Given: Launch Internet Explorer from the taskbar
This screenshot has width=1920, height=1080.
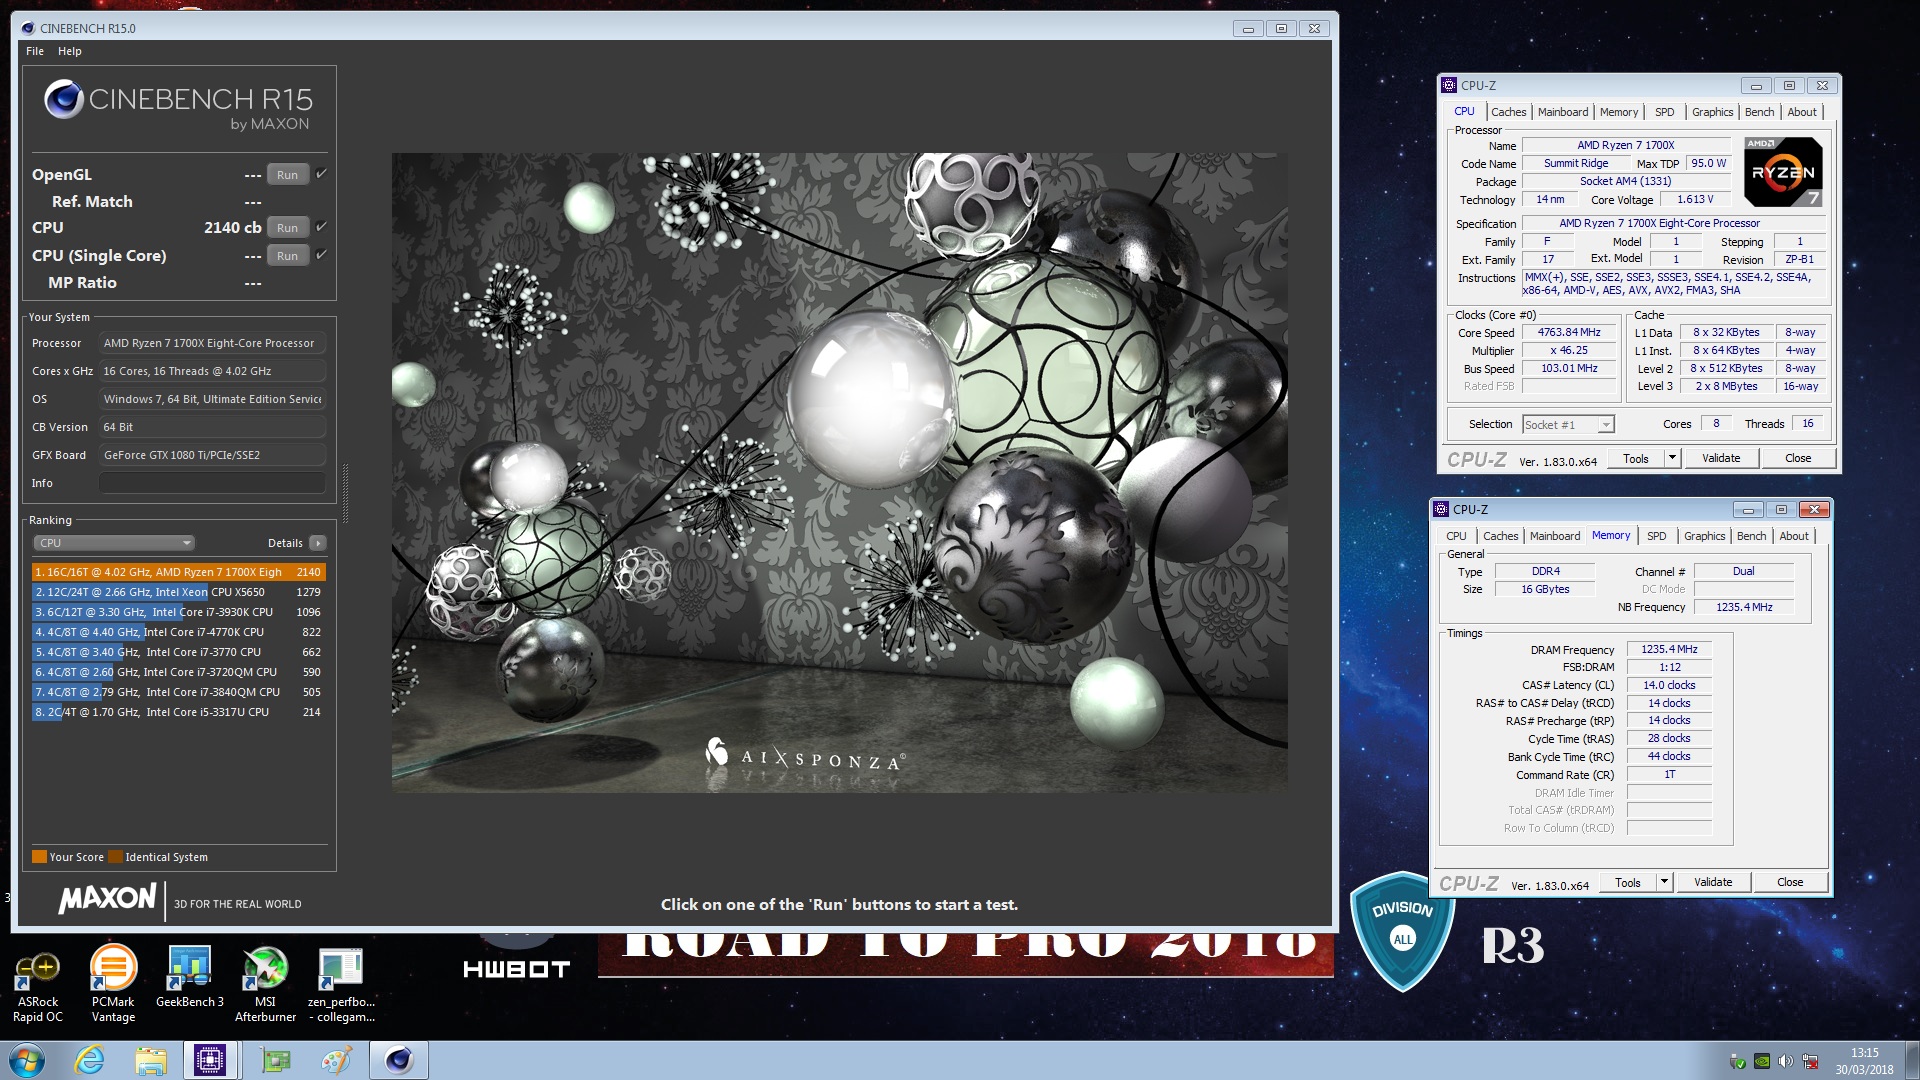Looking at the screenshot, I should (89, 1060).
